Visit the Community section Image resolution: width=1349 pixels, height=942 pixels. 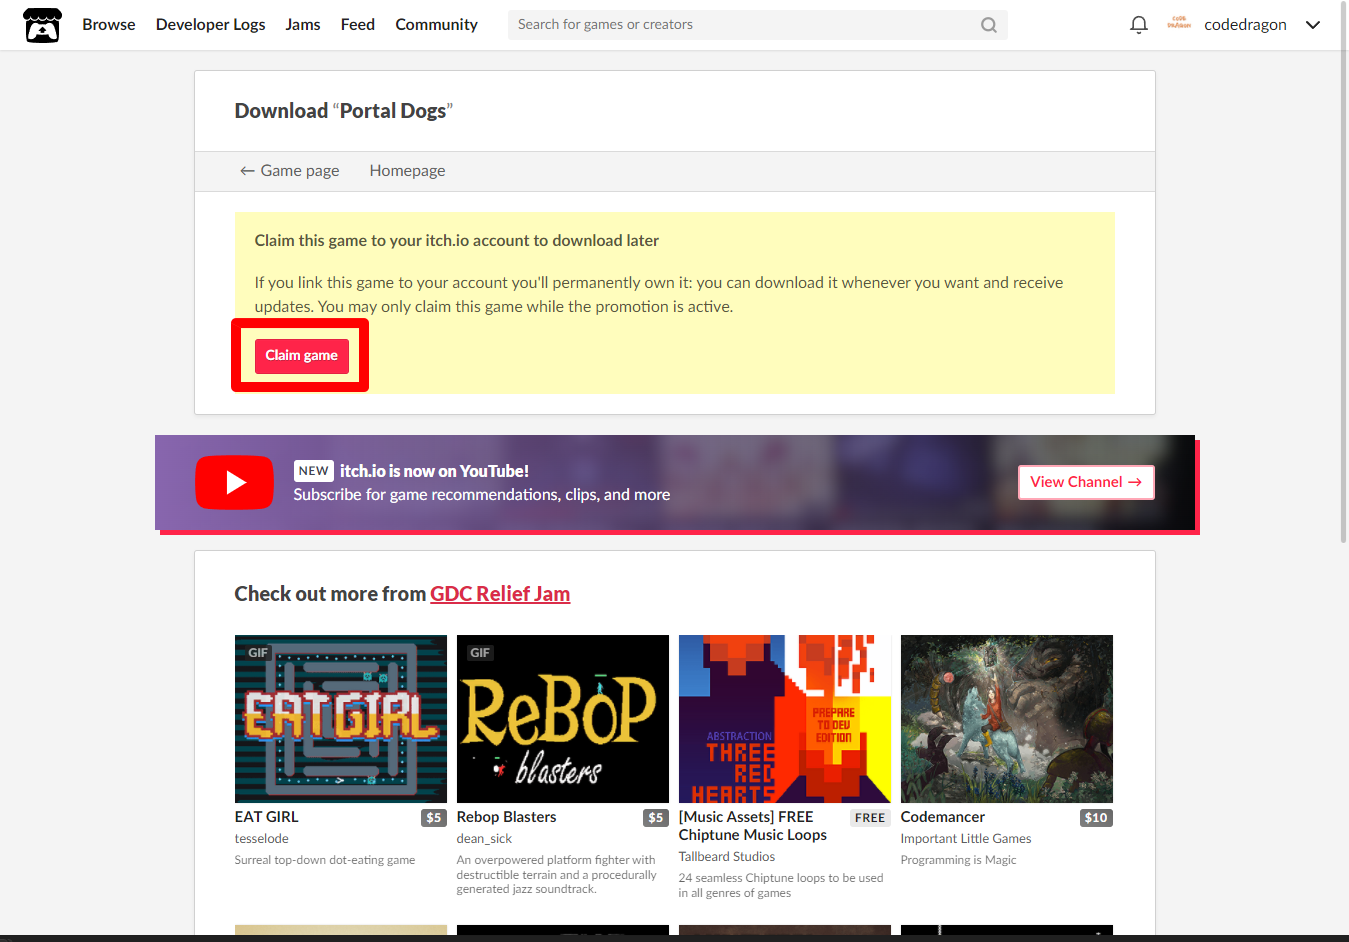pyautogui.click(x=436, y=25)
